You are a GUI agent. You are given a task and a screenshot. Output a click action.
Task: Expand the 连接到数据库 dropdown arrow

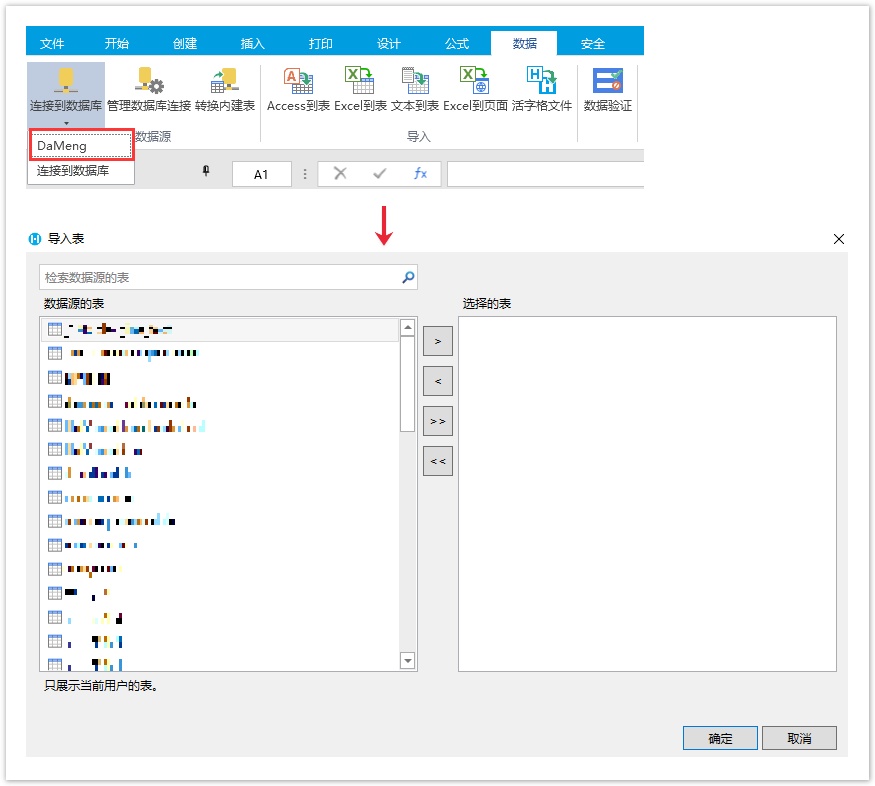(66, 123)
